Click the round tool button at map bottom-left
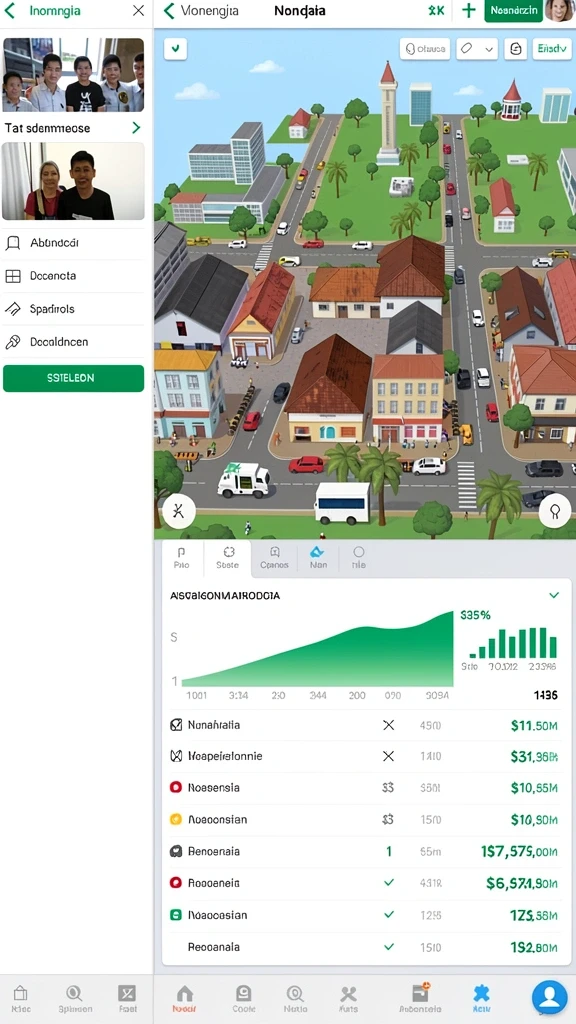This screenshot has width=576, height=1024. (x=179, y=511)
